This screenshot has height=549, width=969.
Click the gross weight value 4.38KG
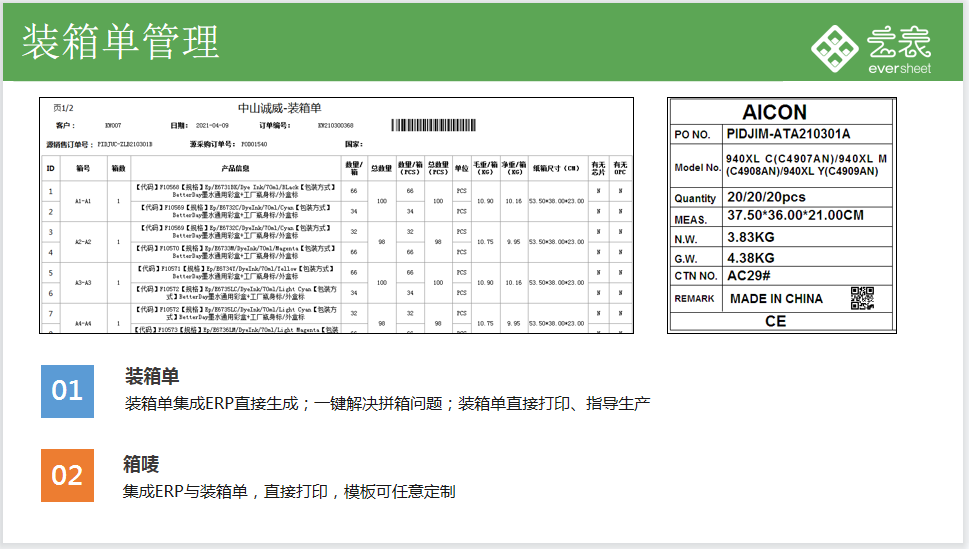point(751,258)
